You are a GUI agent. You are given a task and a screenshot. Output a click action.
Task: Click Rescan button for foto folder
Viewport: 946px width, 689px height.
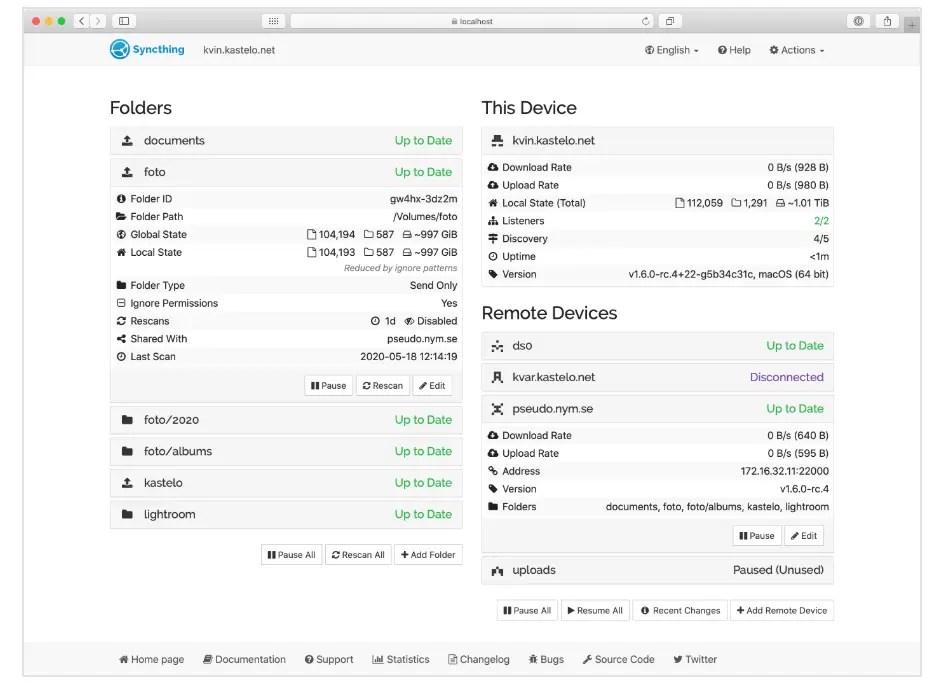(x=383, y=386)
